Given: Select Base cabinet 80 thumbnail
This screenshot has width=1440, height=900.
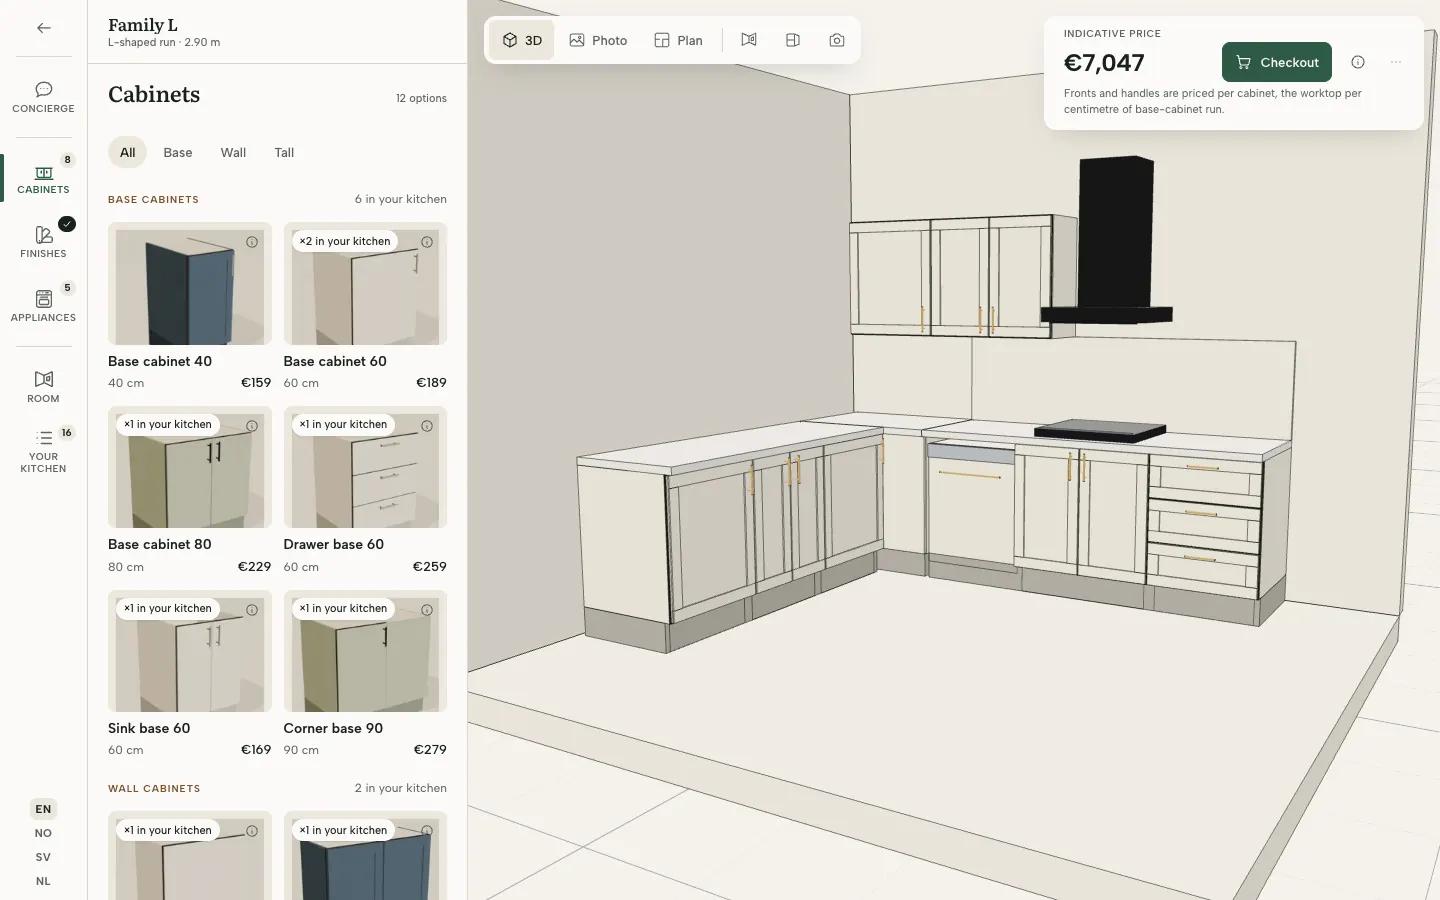Looking at the screenshot, I should point(190,467).
